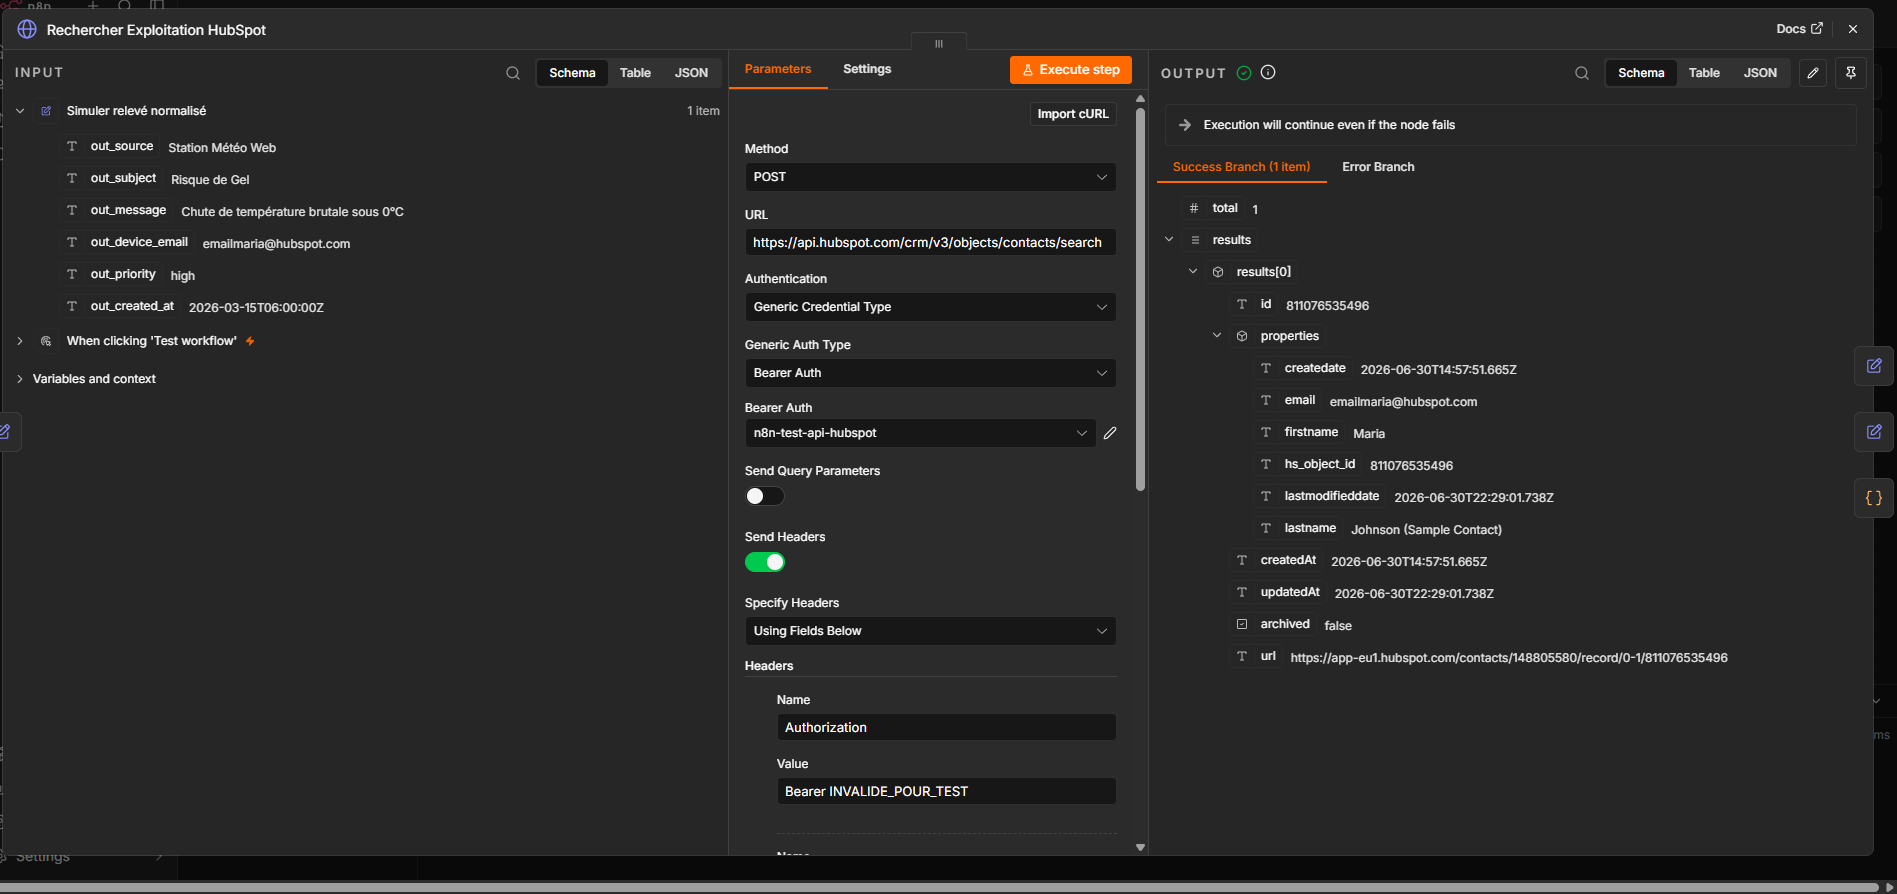Click the parameters scrollbar down arrow
This screenshot has width=1897, height=894.
[x=1140, y=847]
